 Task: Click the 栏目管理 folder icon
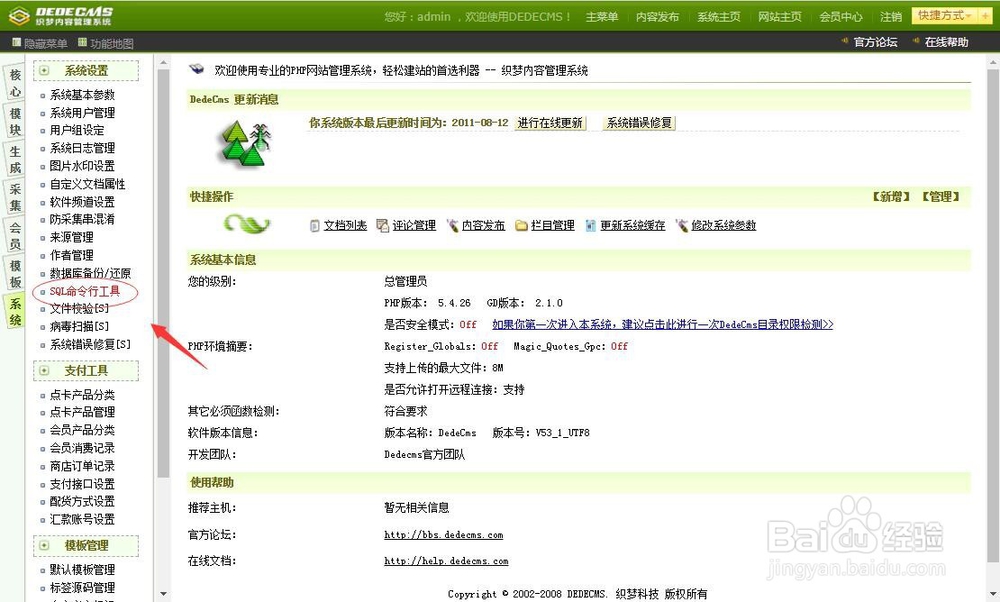[522, 226]
